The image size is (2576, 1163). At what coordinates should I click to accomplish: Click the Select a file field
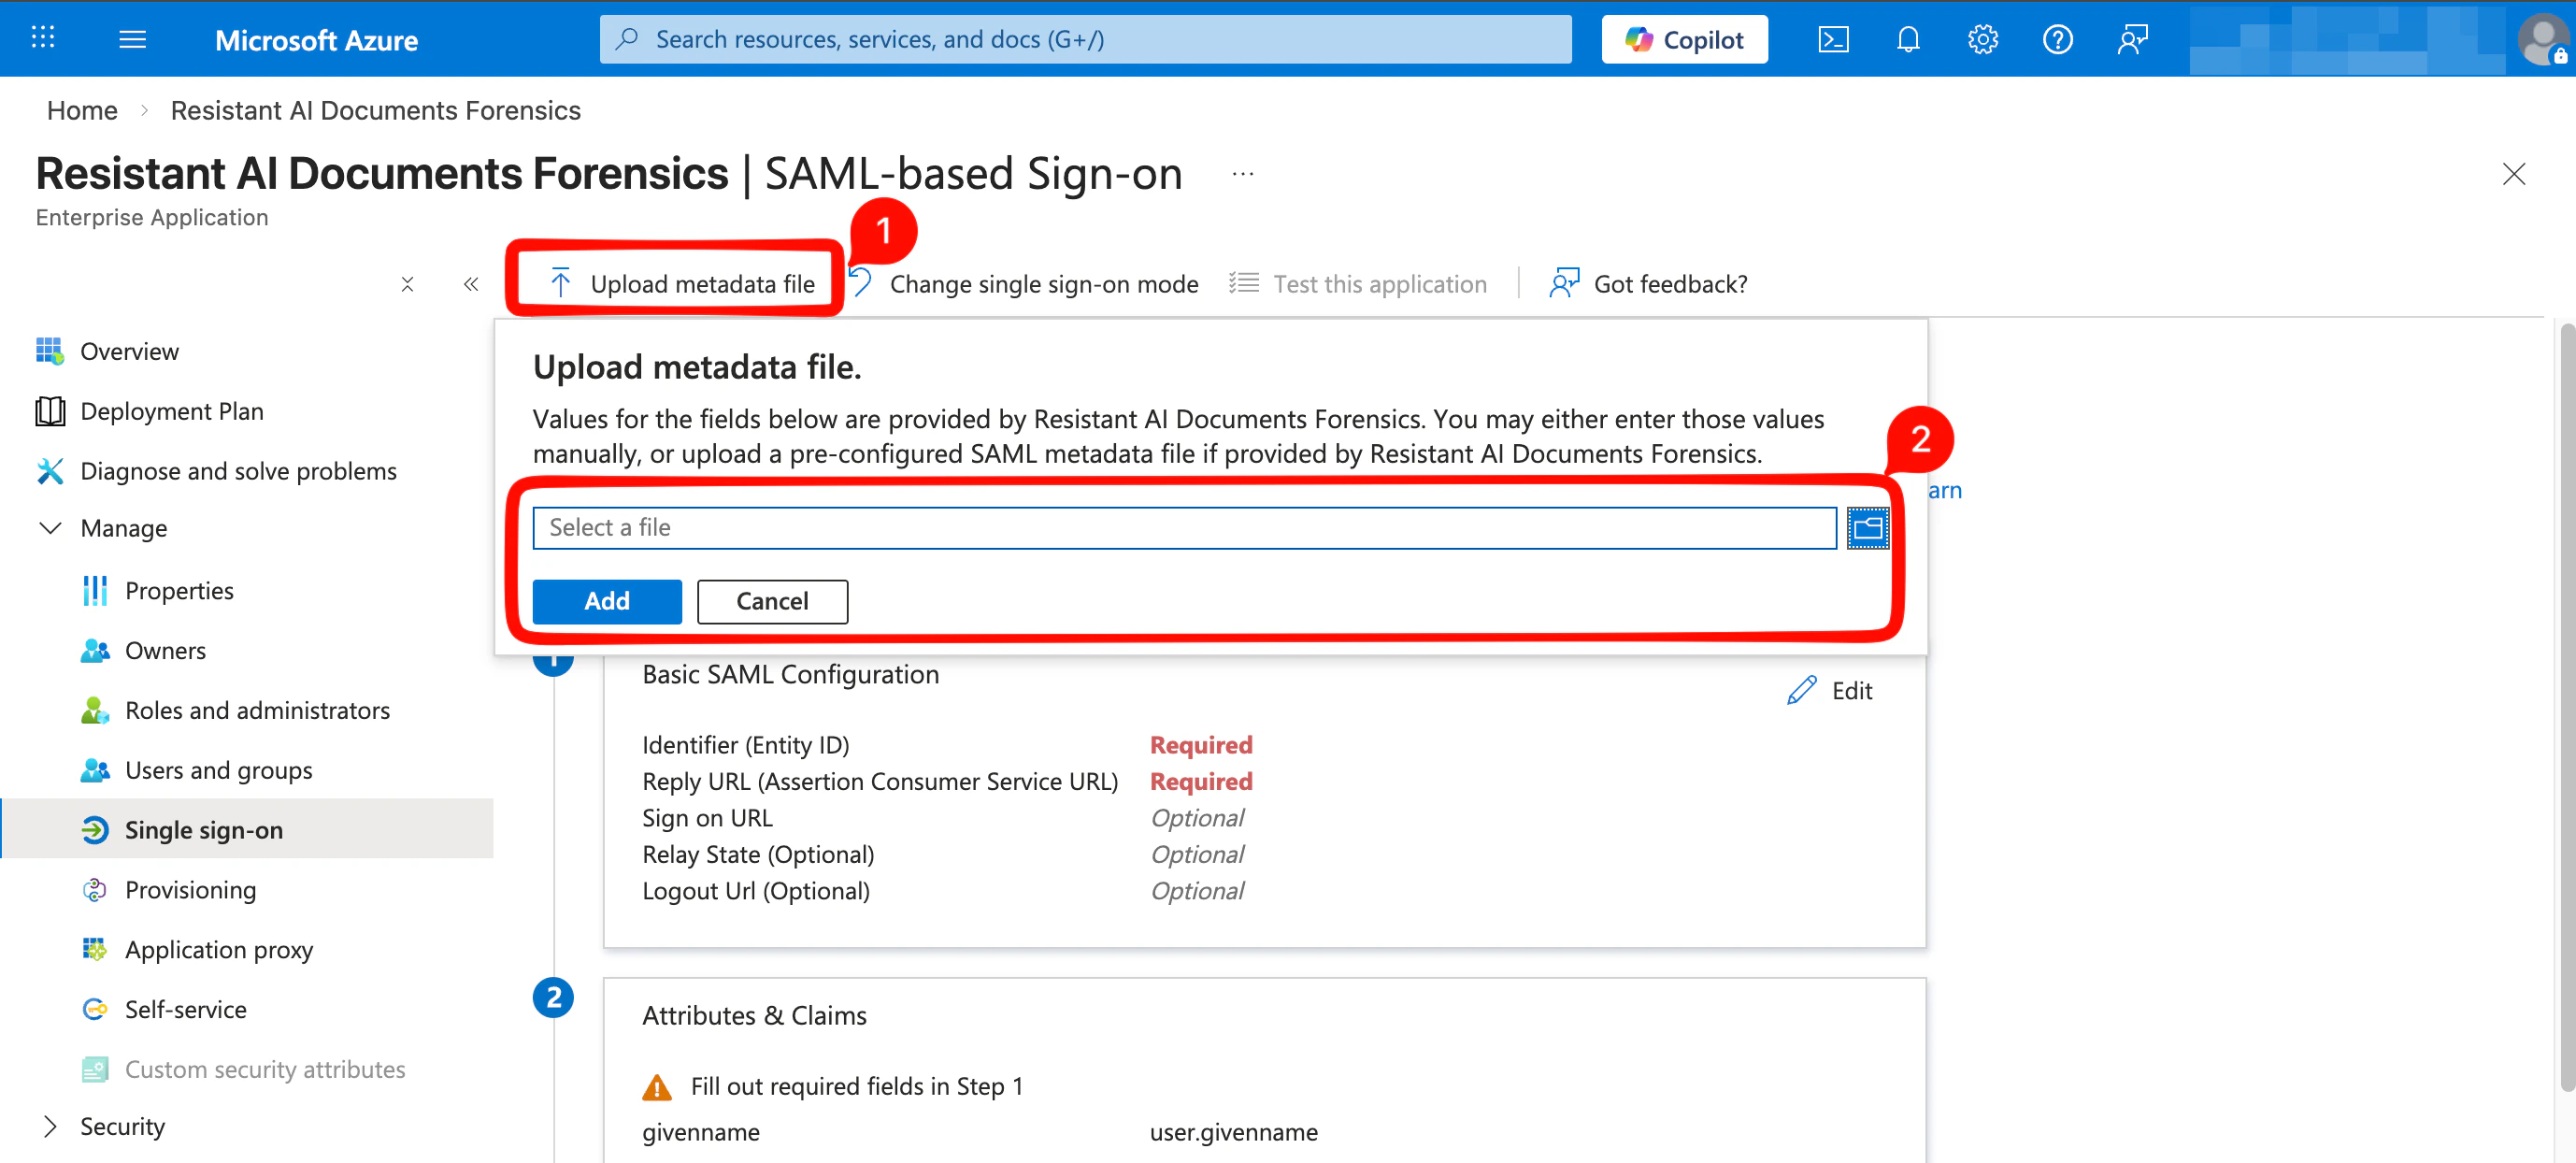[1183, 527]
